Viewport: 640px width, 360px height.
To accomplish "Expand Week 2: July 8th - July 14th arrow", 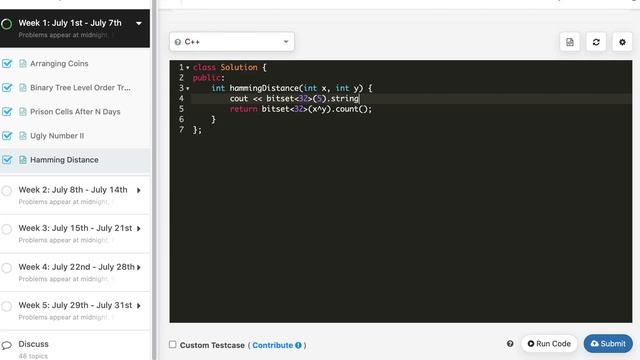I will tap(139, 190).
